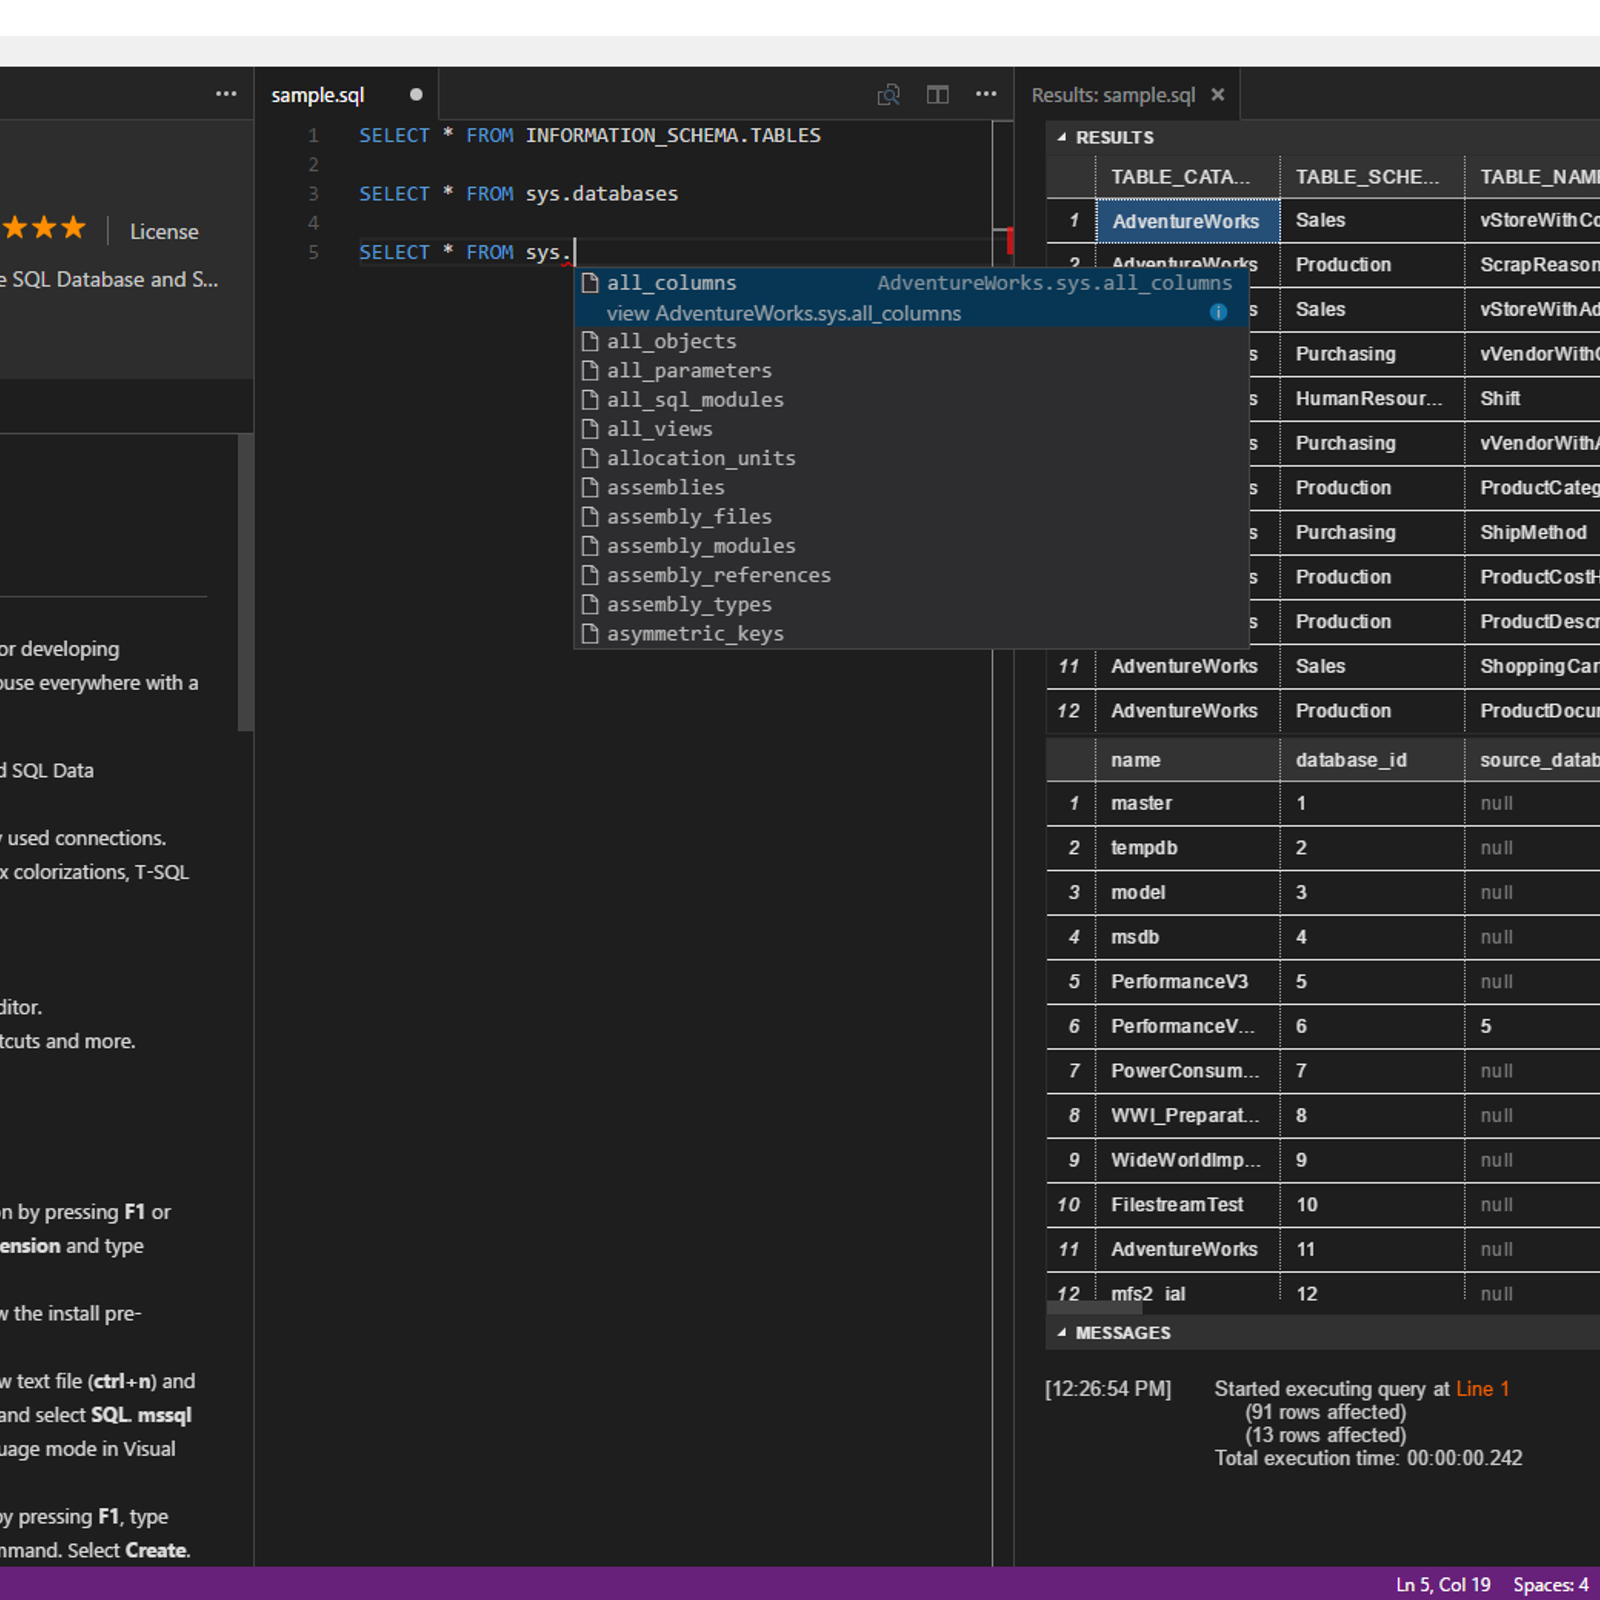Place cursor after sys. on line 5
Screen dimensions: 1600x1600
(x=574, y=253)
